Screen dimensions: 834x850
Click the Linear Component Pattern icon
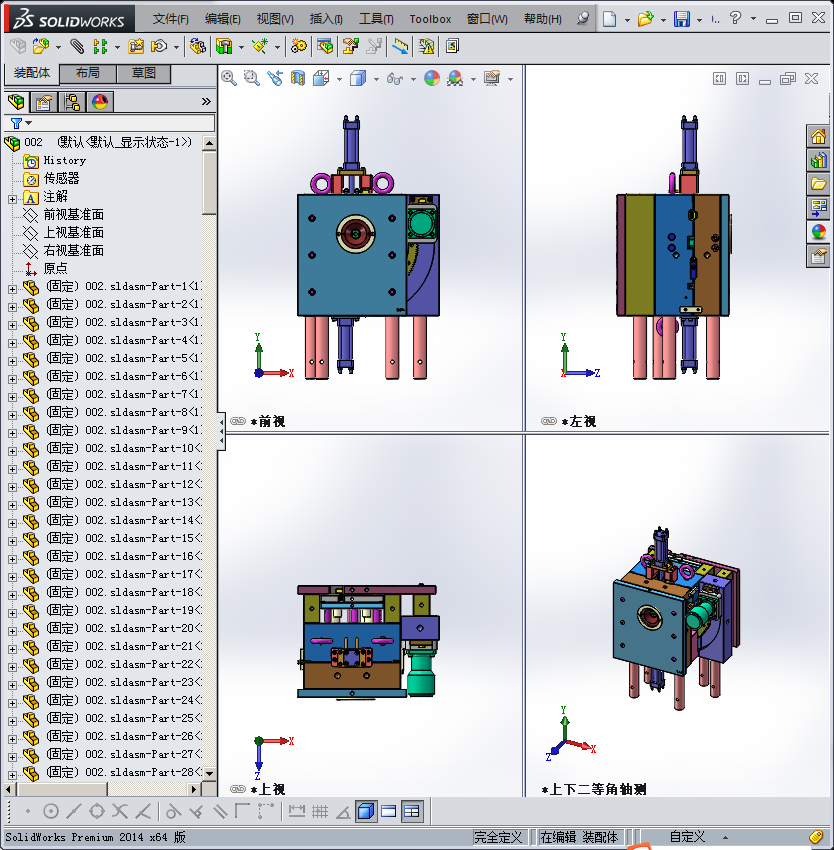point(100,46)
